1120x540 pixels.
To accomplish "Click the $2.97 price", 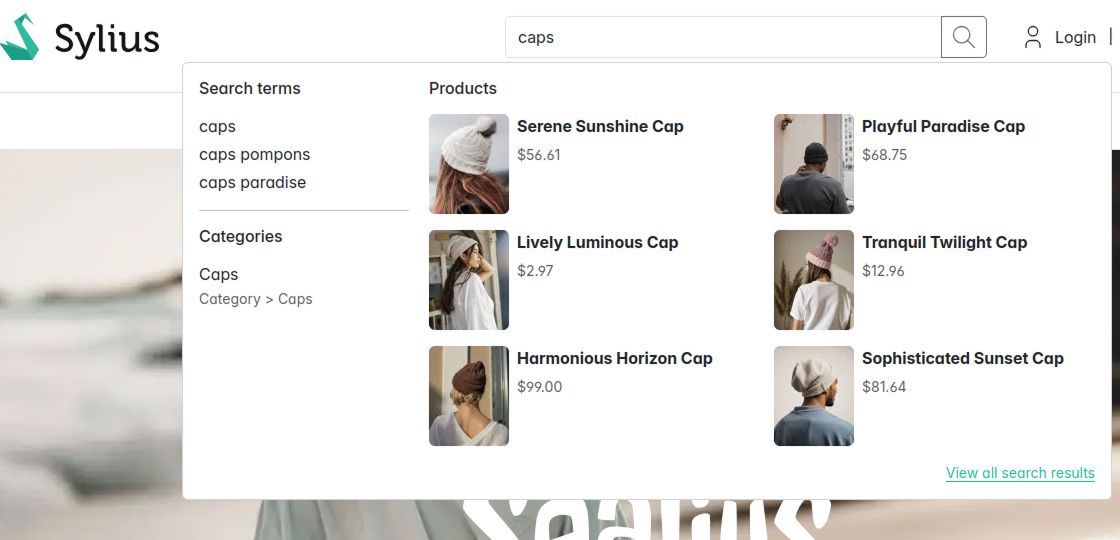I will click(535, 271).
